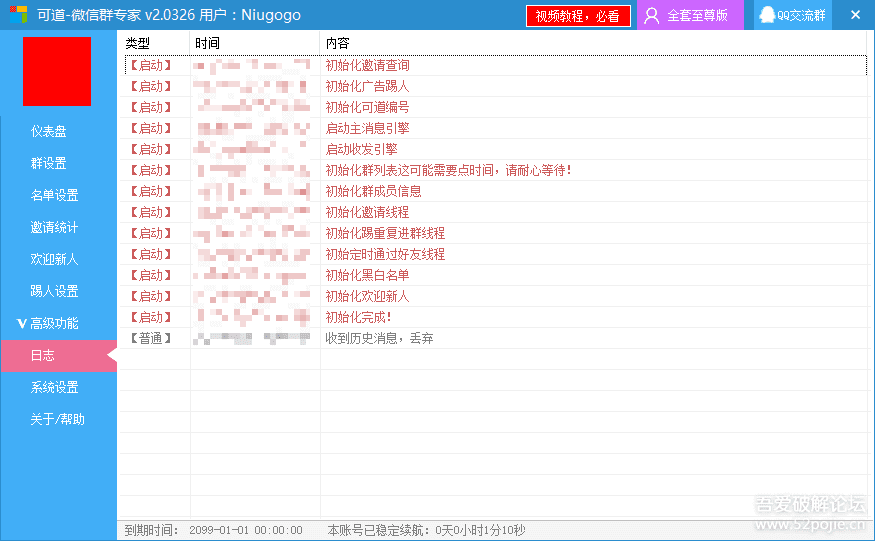Screen dimensions: 875x541
Task: Select the 初始化邀请线程 log row
Action: (x=495, y=212)
